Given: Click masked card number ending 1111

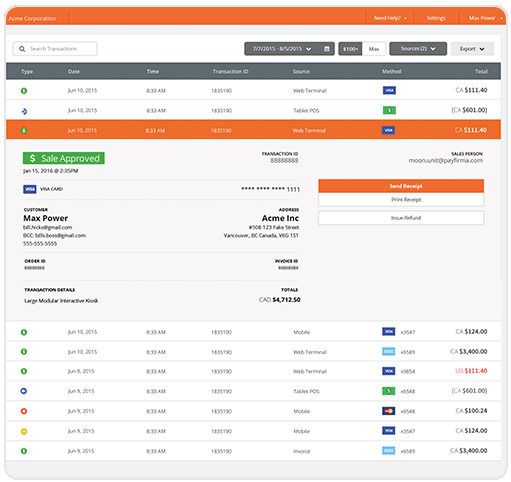Looking at the screenshot, I should point(270,189).
